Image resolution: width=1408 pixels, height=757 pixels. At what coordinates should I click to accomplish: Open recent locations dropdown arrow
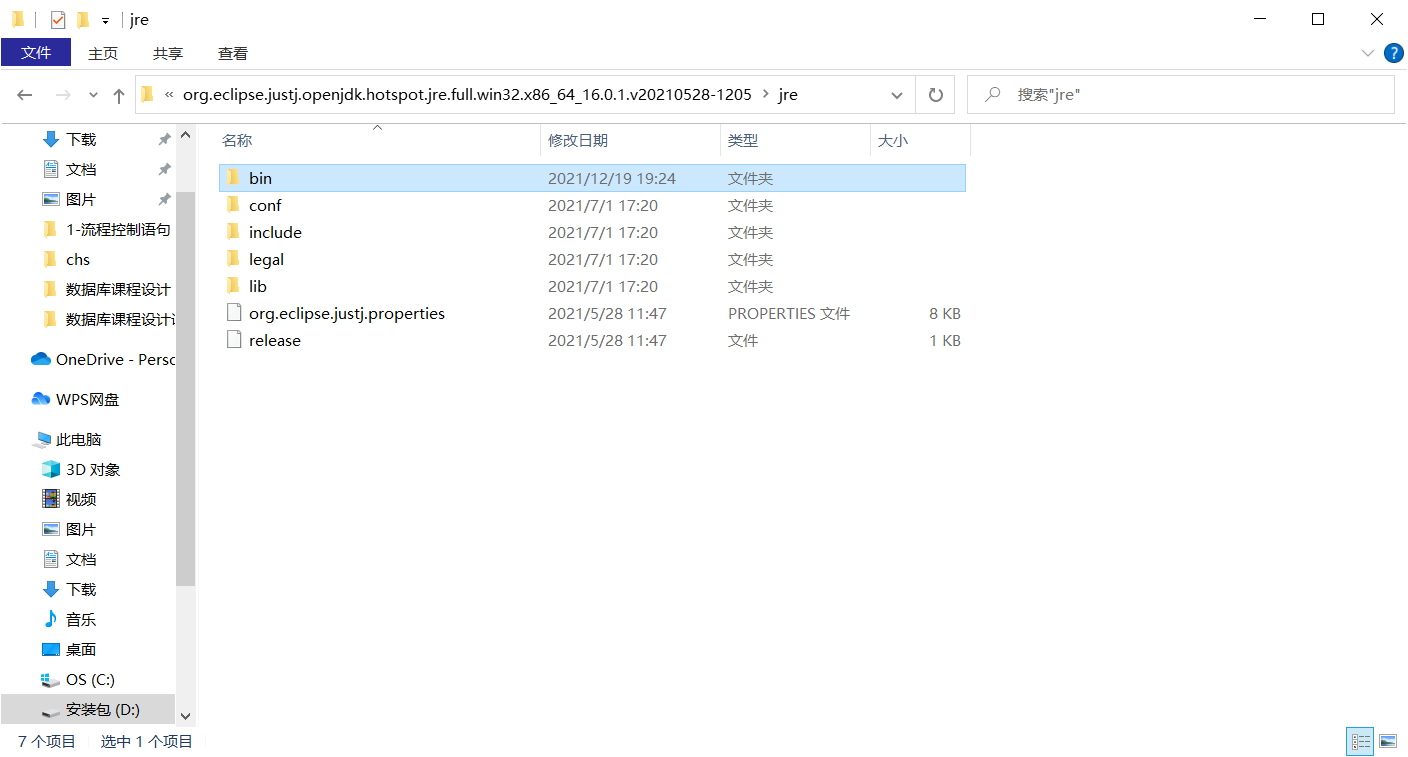point(94,95)
